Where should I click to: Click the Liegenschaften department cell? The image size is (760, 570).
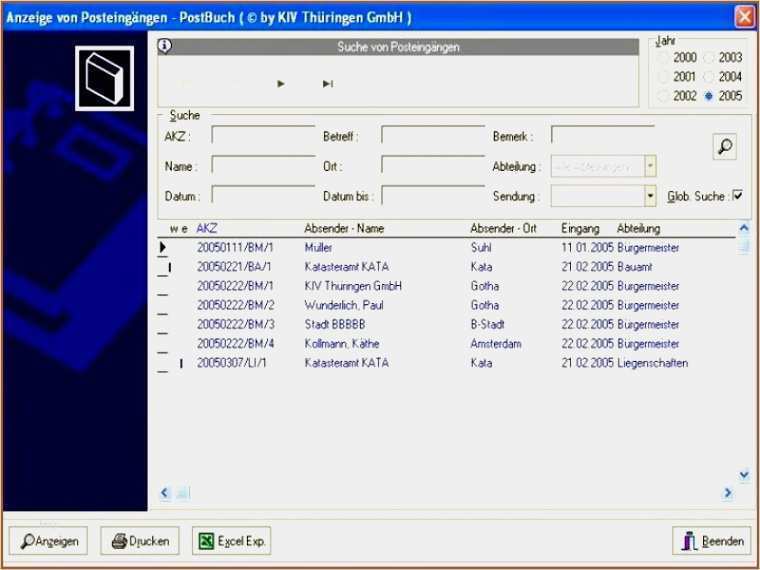652,363
